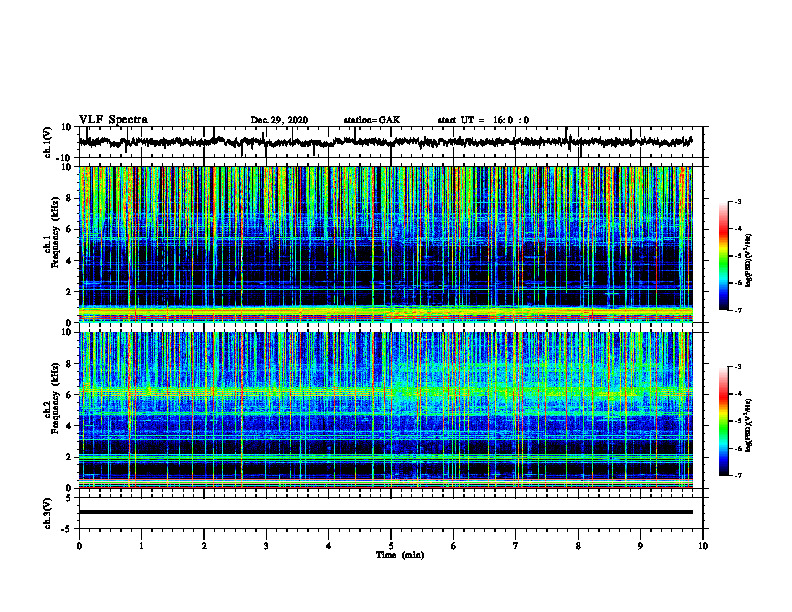Click the "2" kHz tick on ch.2 spectrogram axis
792x612 pixels.
pos(69,457)
